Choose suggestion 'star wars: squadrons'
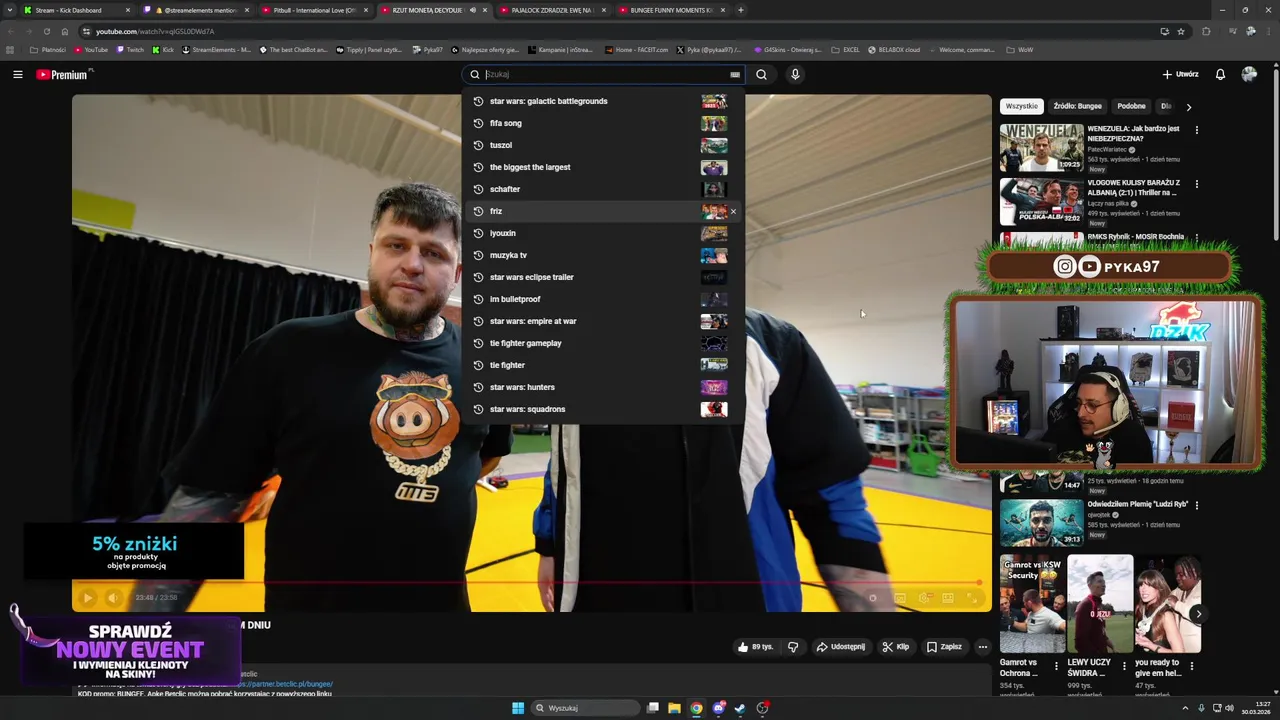This screenshot has width=1280, height=720. [x=603, y=409]
